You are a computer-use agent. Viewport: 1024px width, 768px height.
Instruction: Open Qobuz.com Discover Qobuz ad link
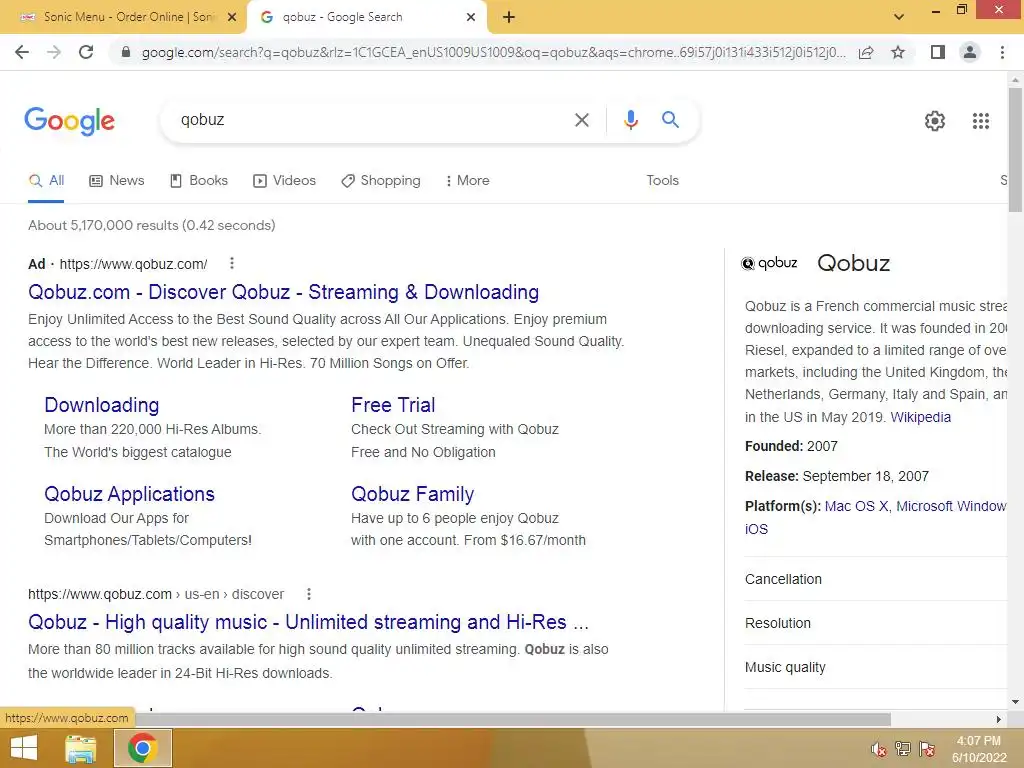(x=283, y=292)
